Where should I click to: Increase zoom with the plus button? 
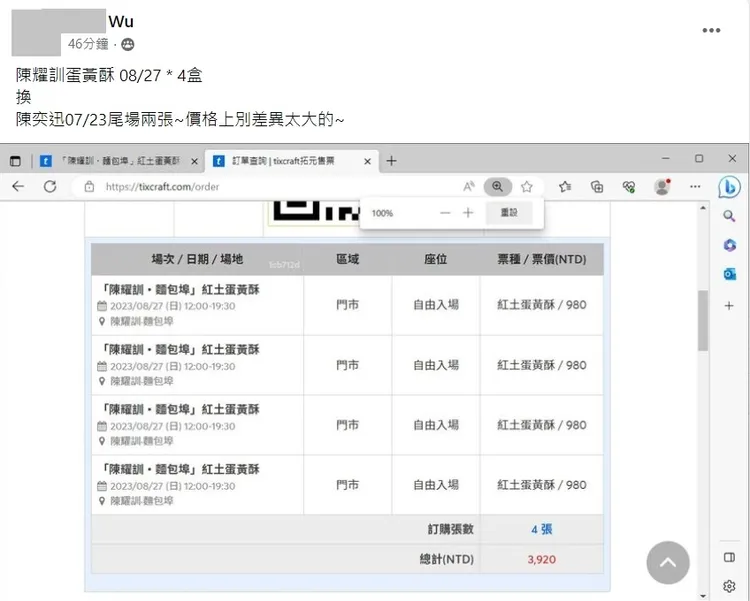468,213
